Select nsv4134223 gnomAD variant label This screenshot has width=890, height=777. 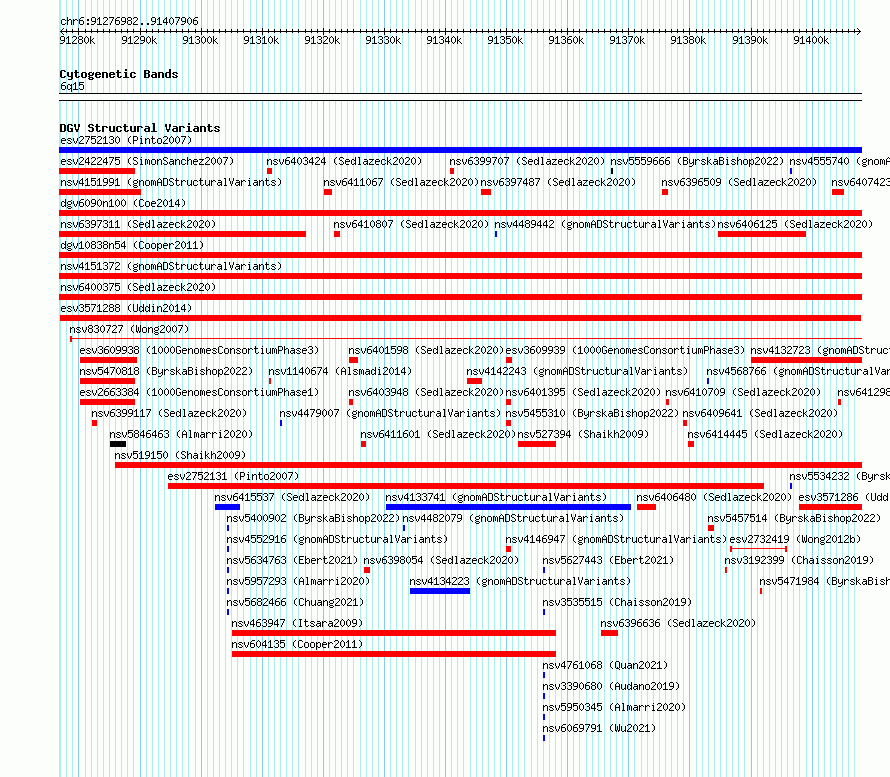click(520, 581)
